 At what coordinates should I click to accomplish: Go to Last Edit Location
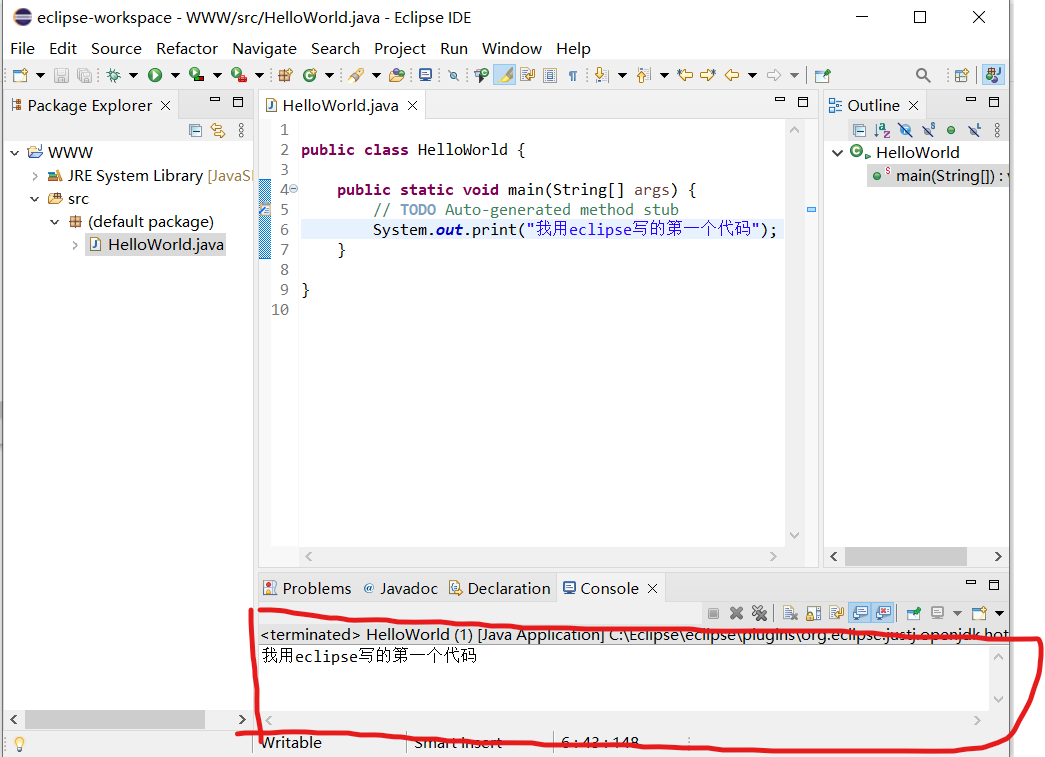(x=685, y=75)
